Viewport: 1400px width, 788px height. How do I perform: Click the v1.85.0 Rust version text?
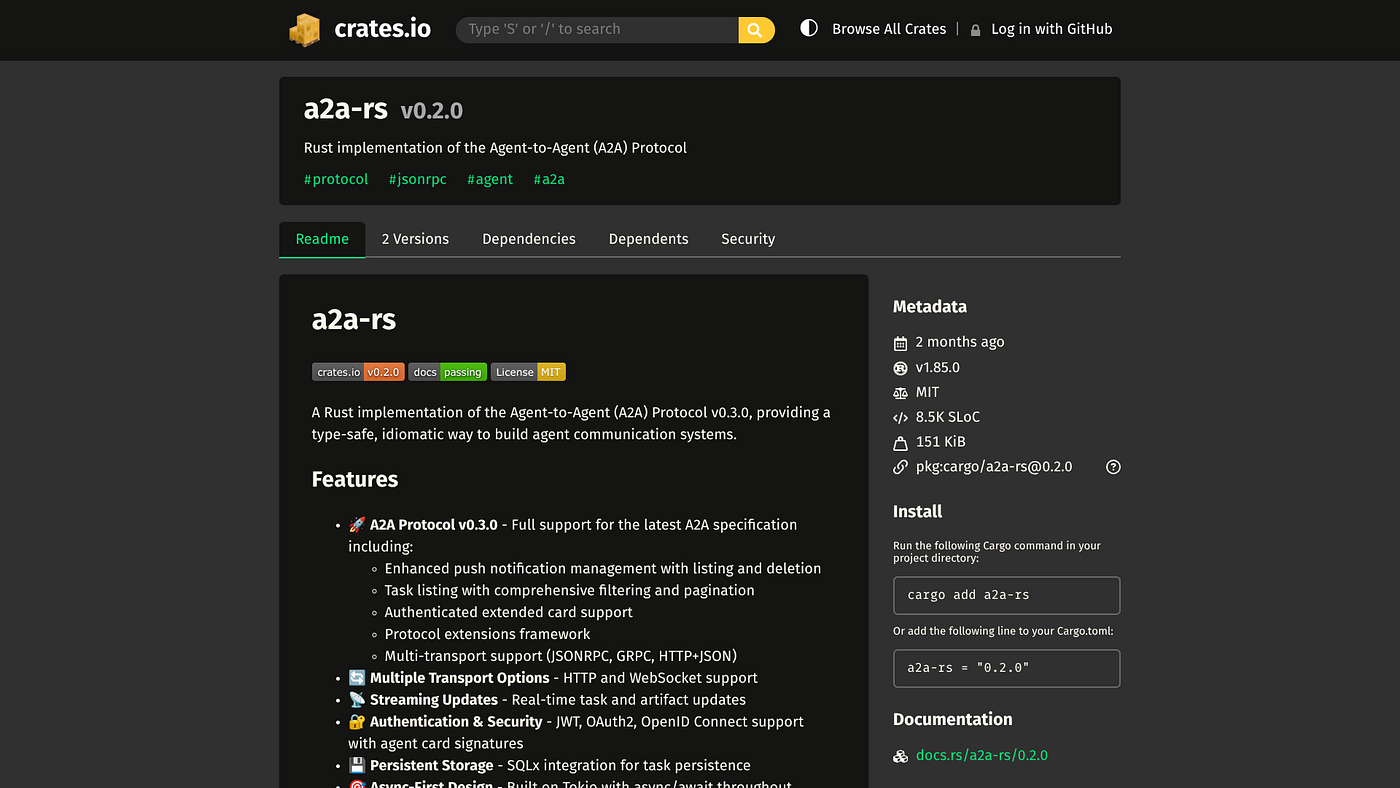[938, 368]
